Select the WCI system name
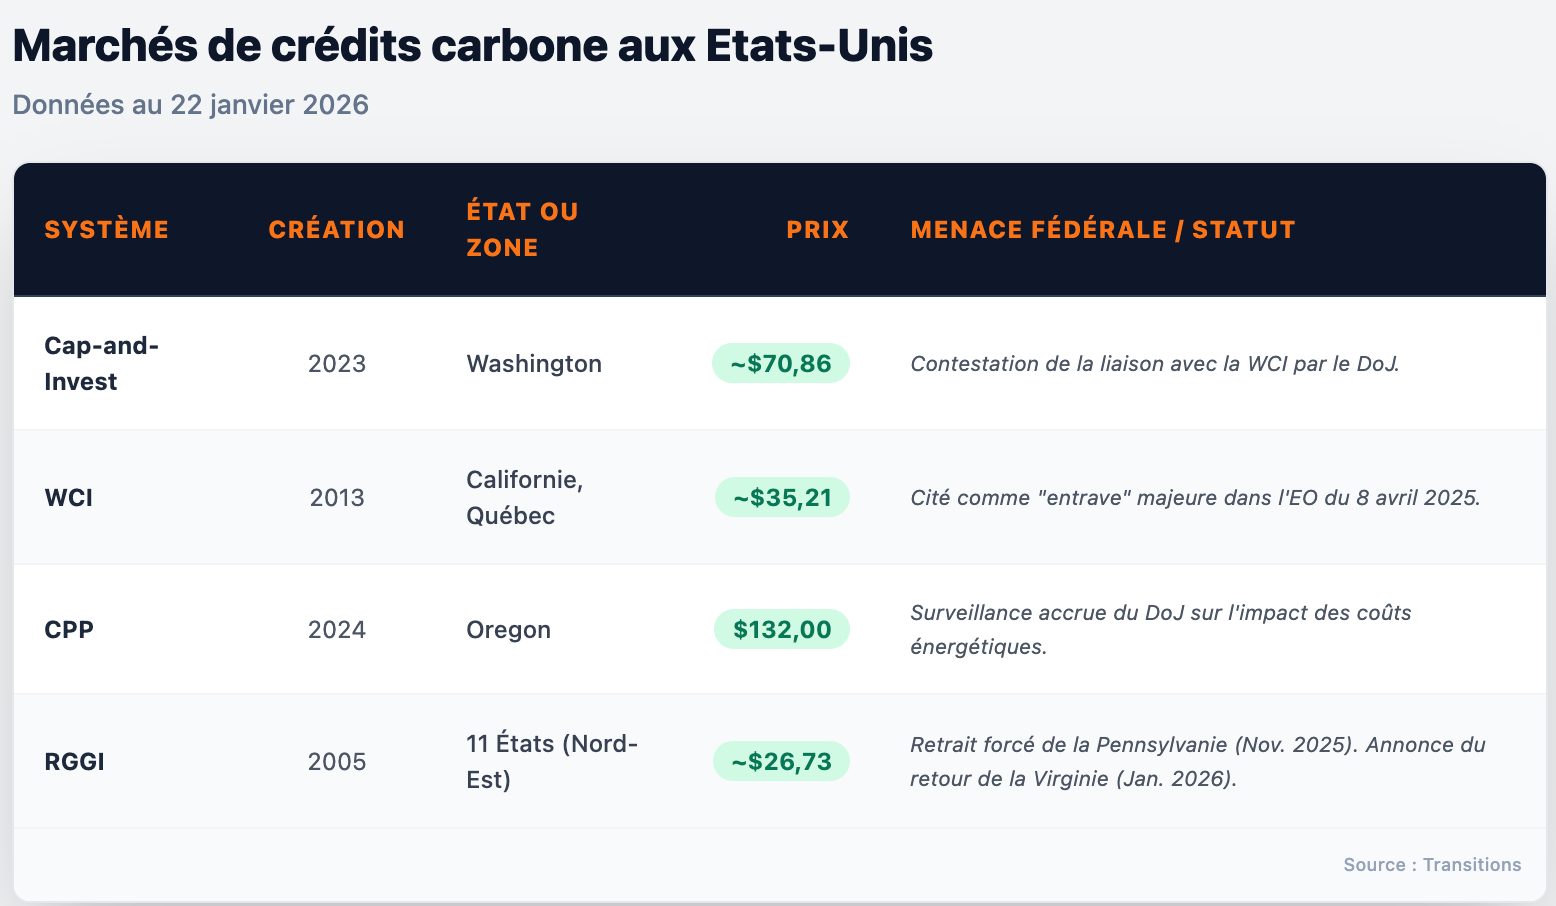Viewport: 1556px width, 906px height. [x=69, y=497]
